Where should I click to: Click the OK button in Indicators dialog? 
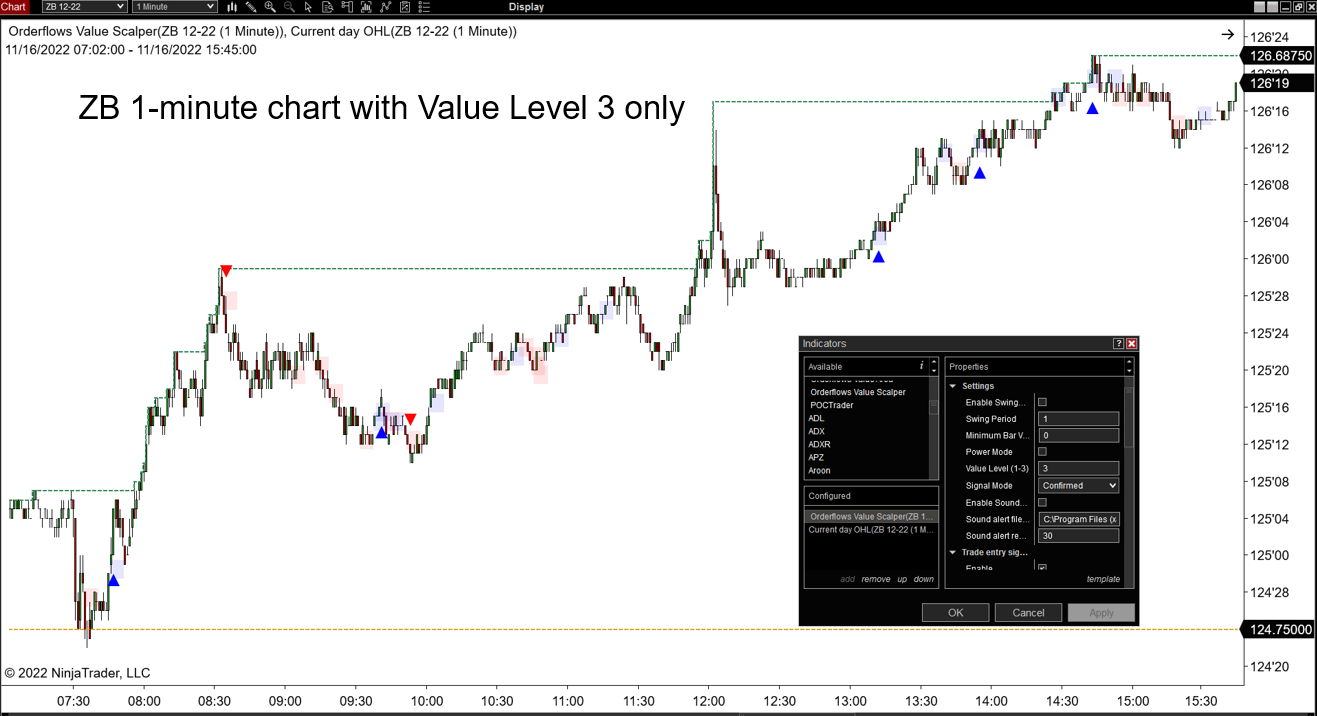[x=955, y=612]
